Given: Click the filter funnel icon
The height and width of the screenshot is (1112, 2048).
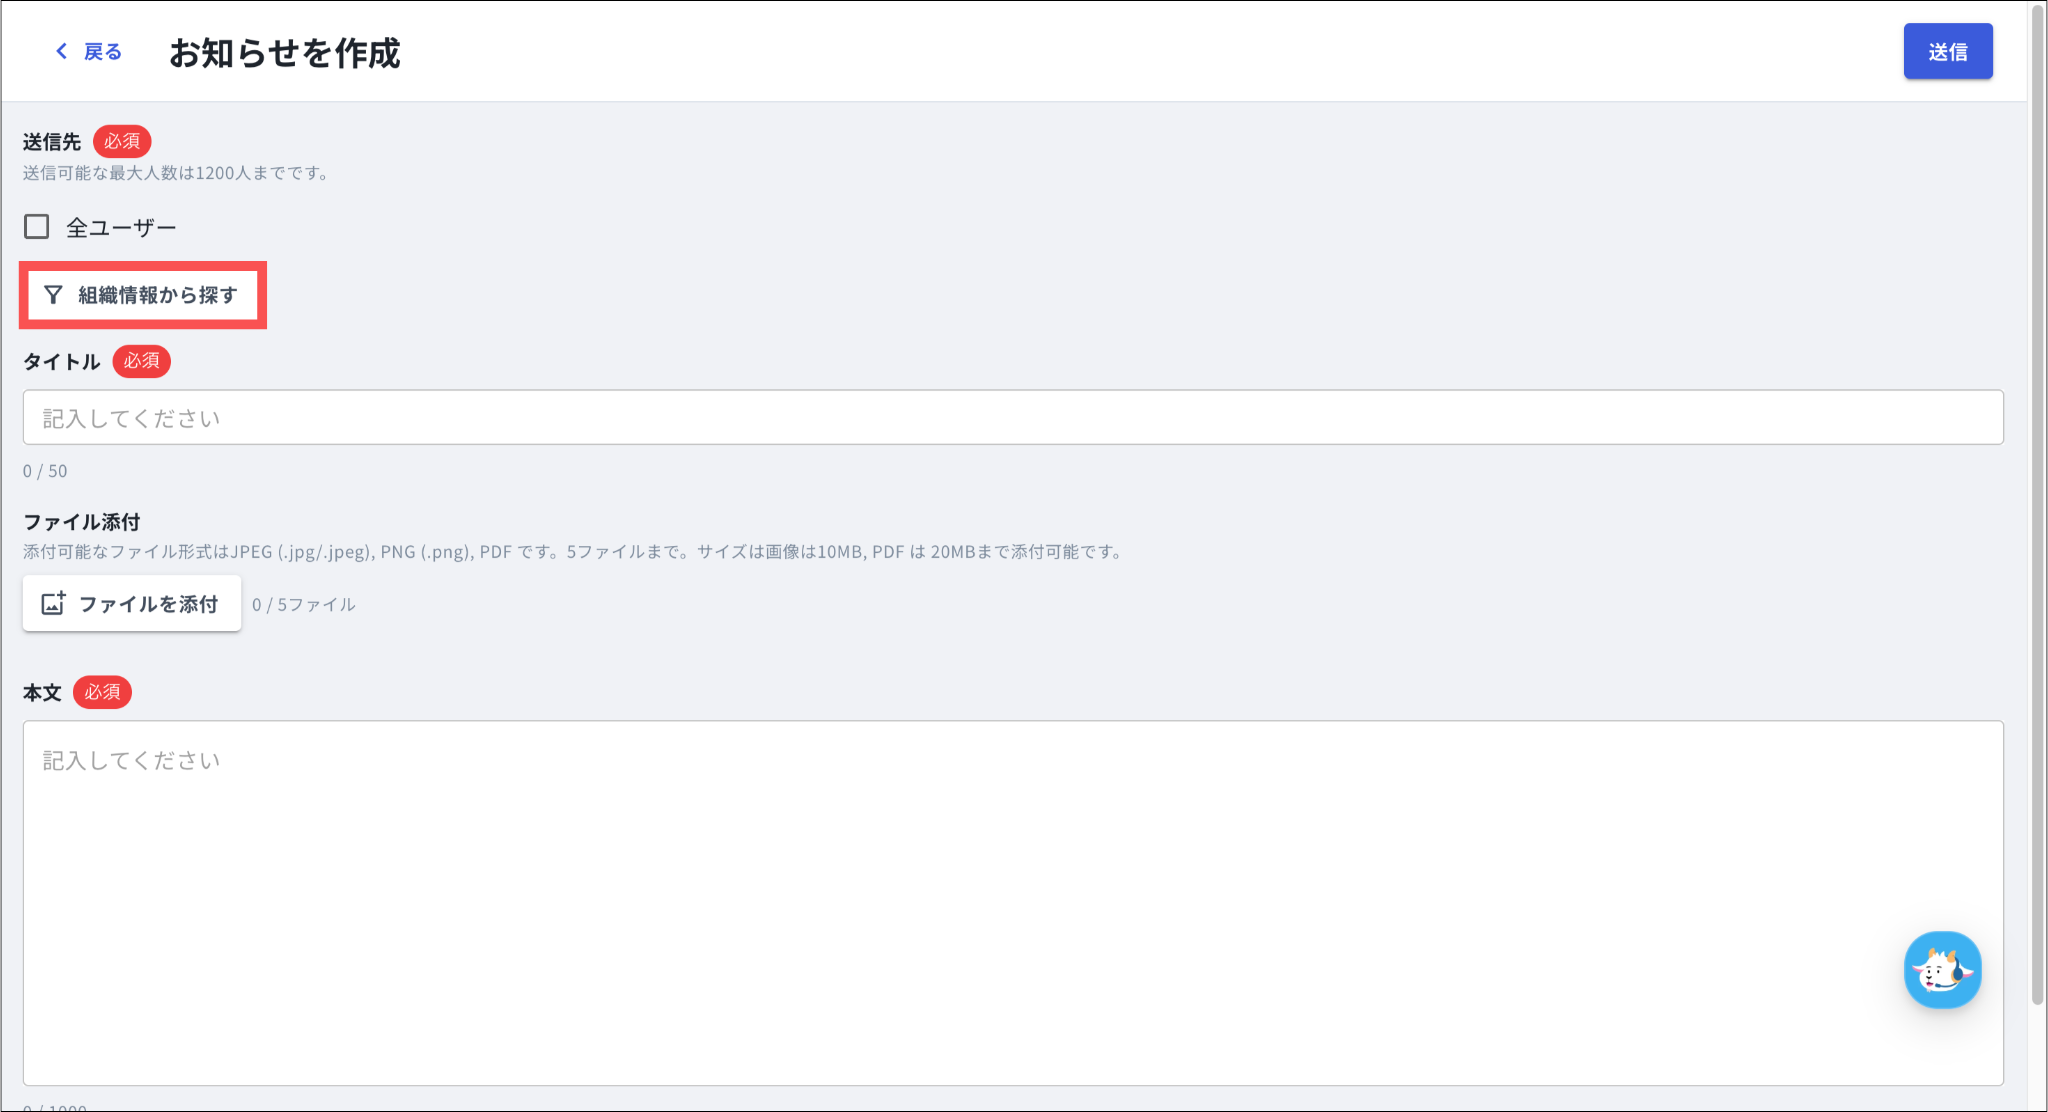Looking at the screenshot, I should 53,295.
